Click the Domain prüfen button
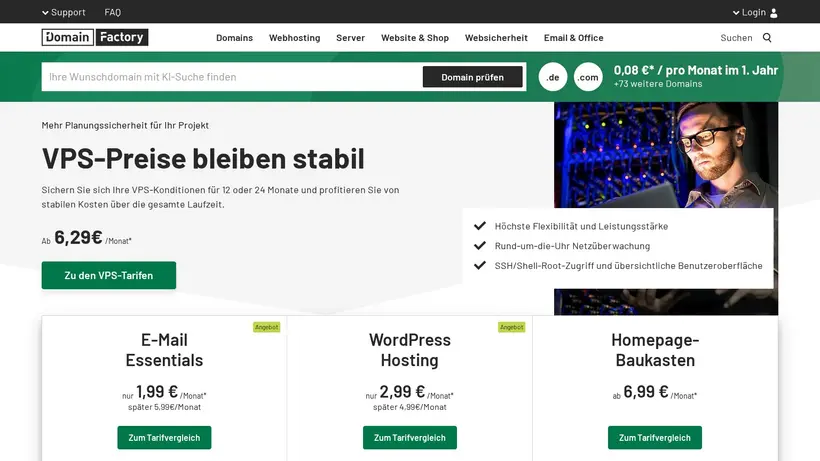 (473, 77)
